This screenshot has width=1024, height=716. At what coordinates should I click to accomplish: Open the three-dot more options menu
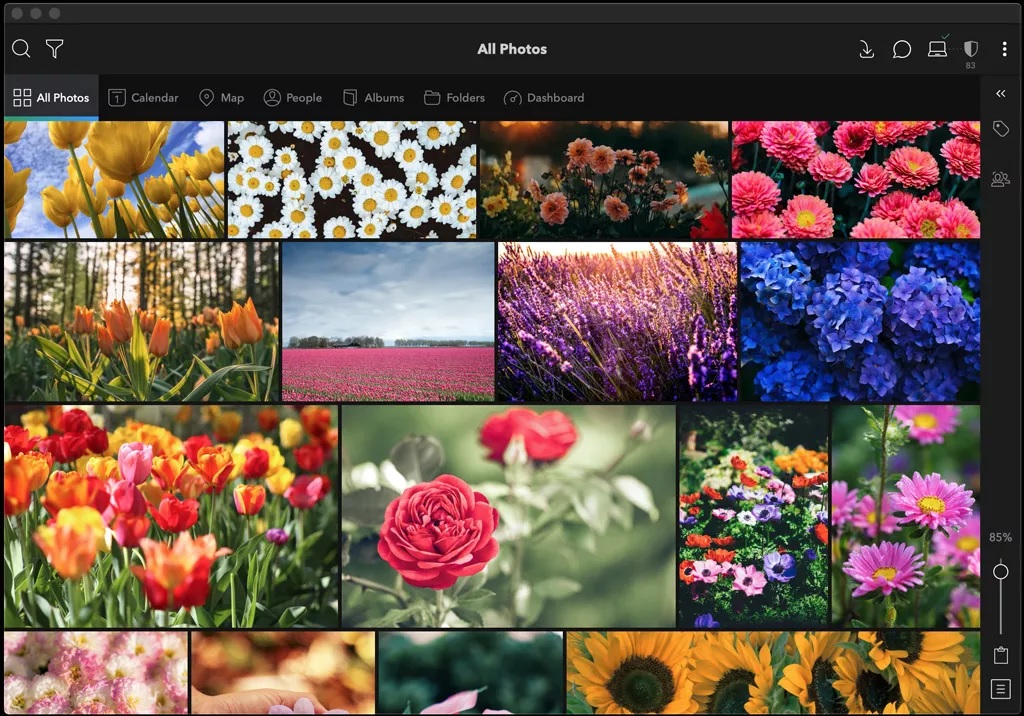(1004, 49)
